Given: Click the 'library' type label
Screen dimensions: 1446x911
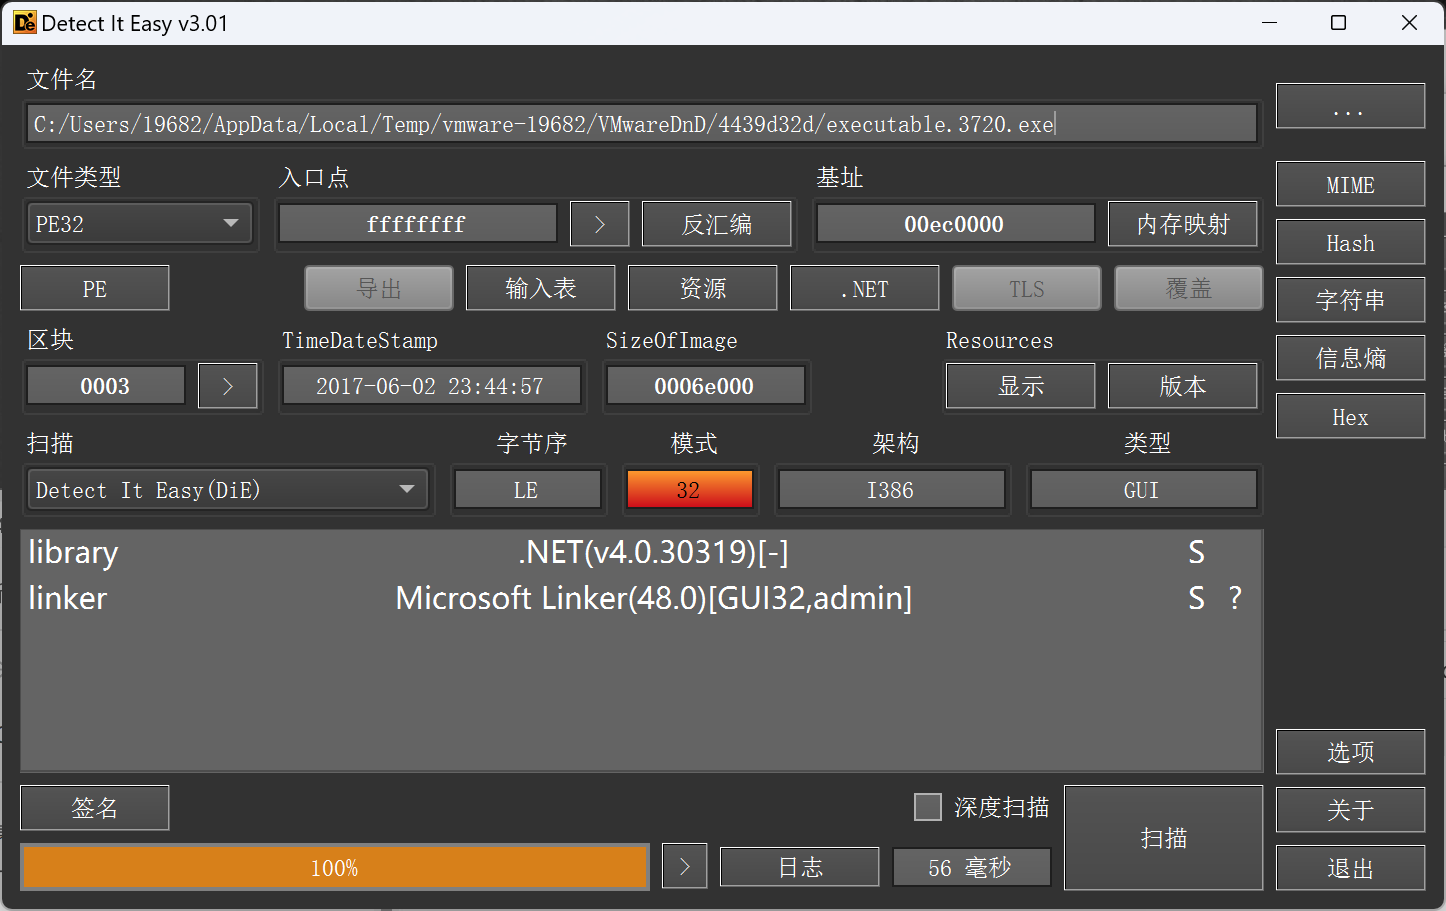Looking at the screenshot, I should click(73, 552).
